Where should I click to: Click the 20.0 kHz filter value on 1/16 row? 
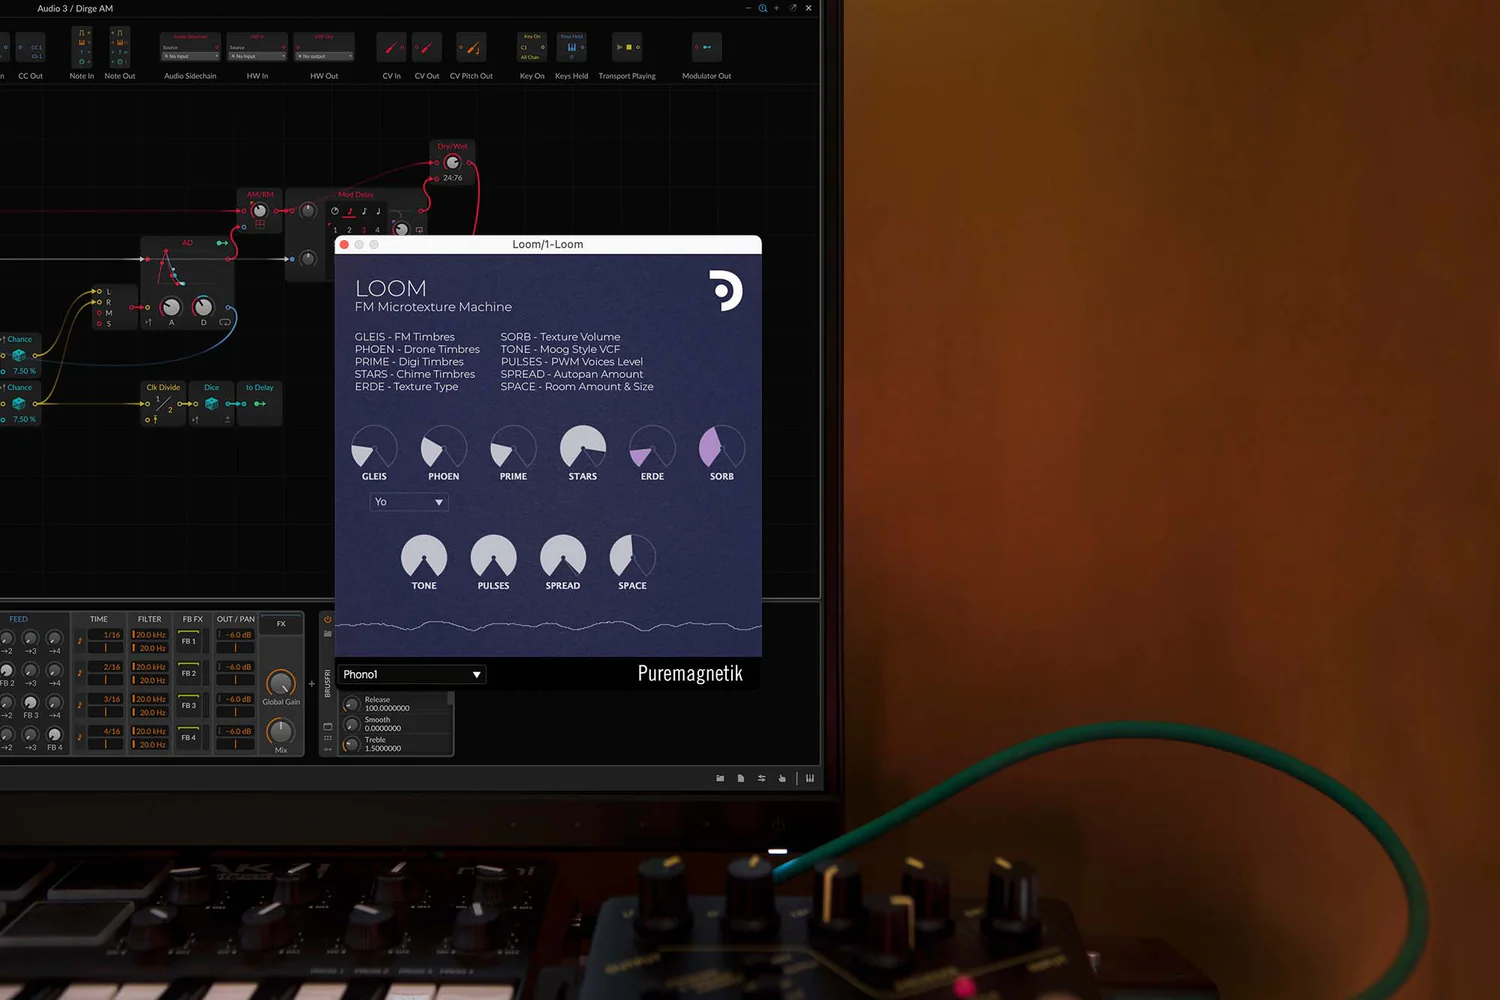(x=150, y=635)
